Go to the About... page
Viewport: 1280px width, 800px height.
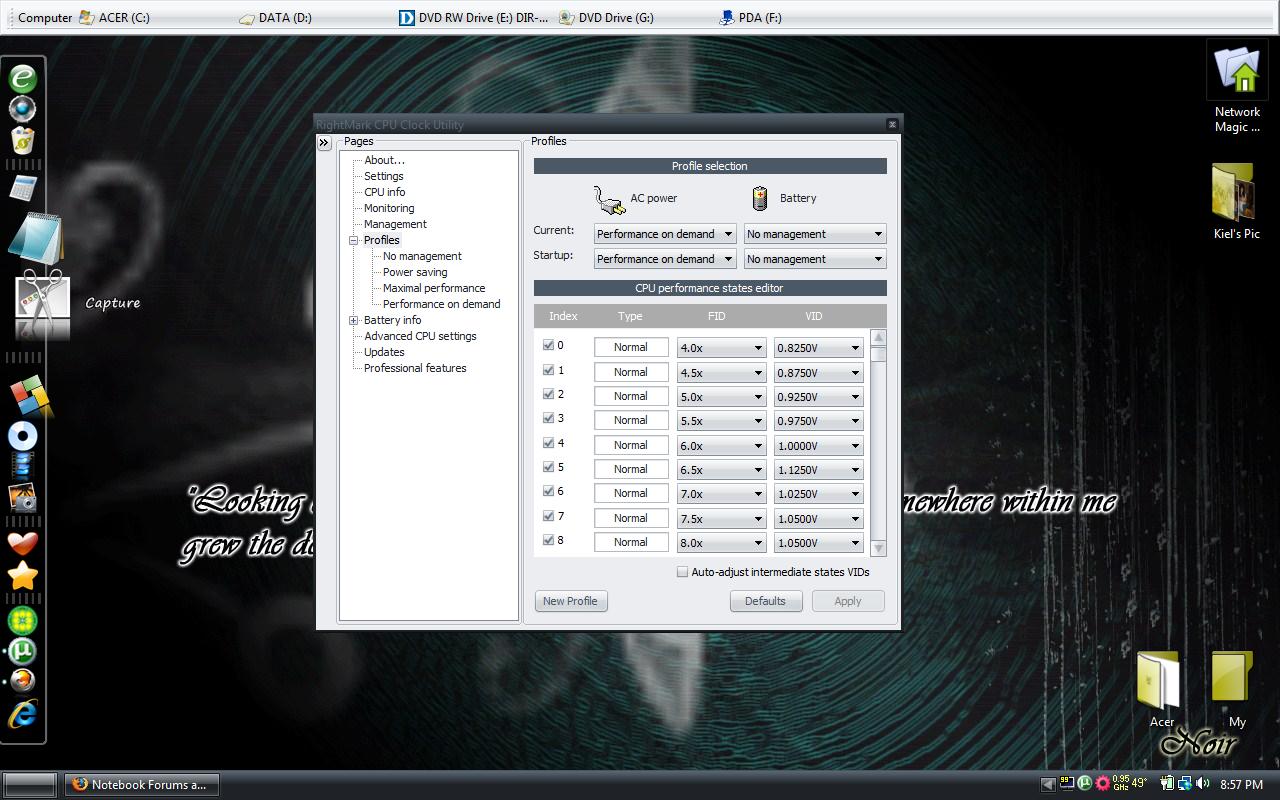[384, 160]
